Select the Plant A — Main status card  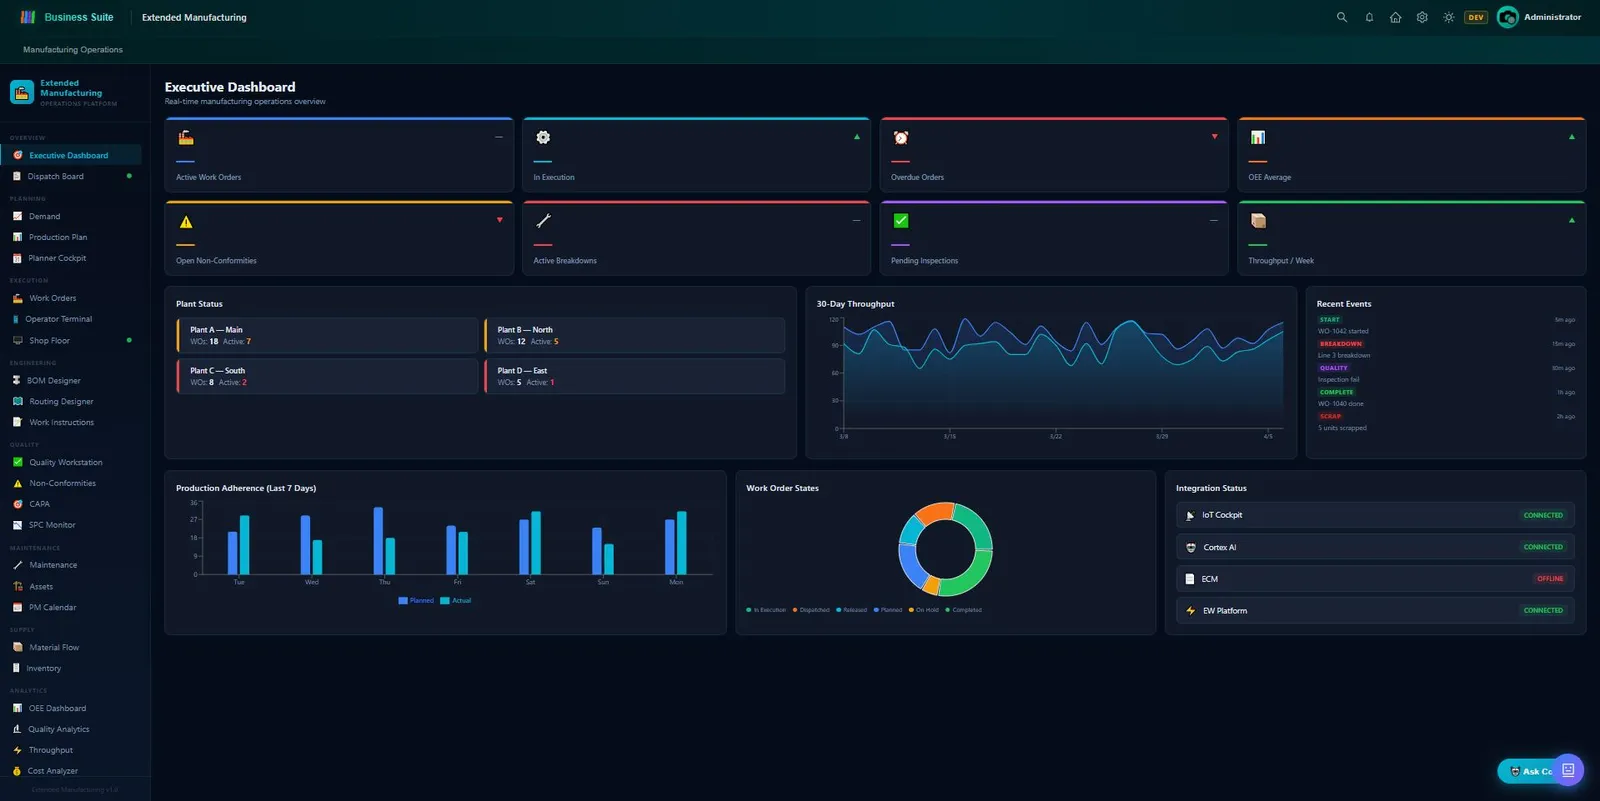[x=327, y=336]
